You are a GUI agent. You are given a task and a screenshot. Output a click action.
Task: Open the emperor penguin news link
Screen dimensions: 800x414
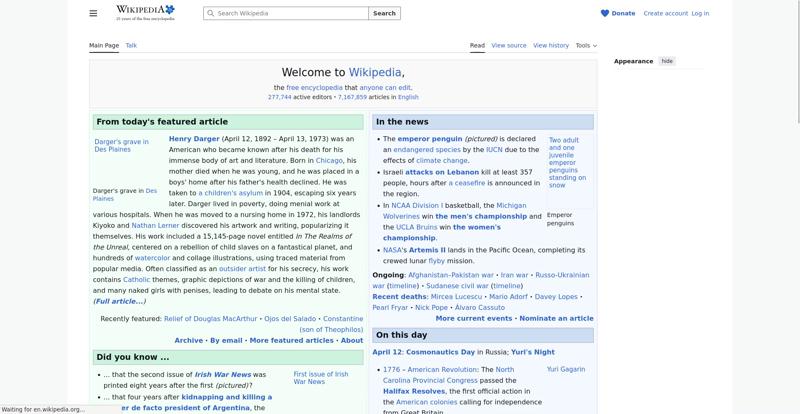point(430,139)
